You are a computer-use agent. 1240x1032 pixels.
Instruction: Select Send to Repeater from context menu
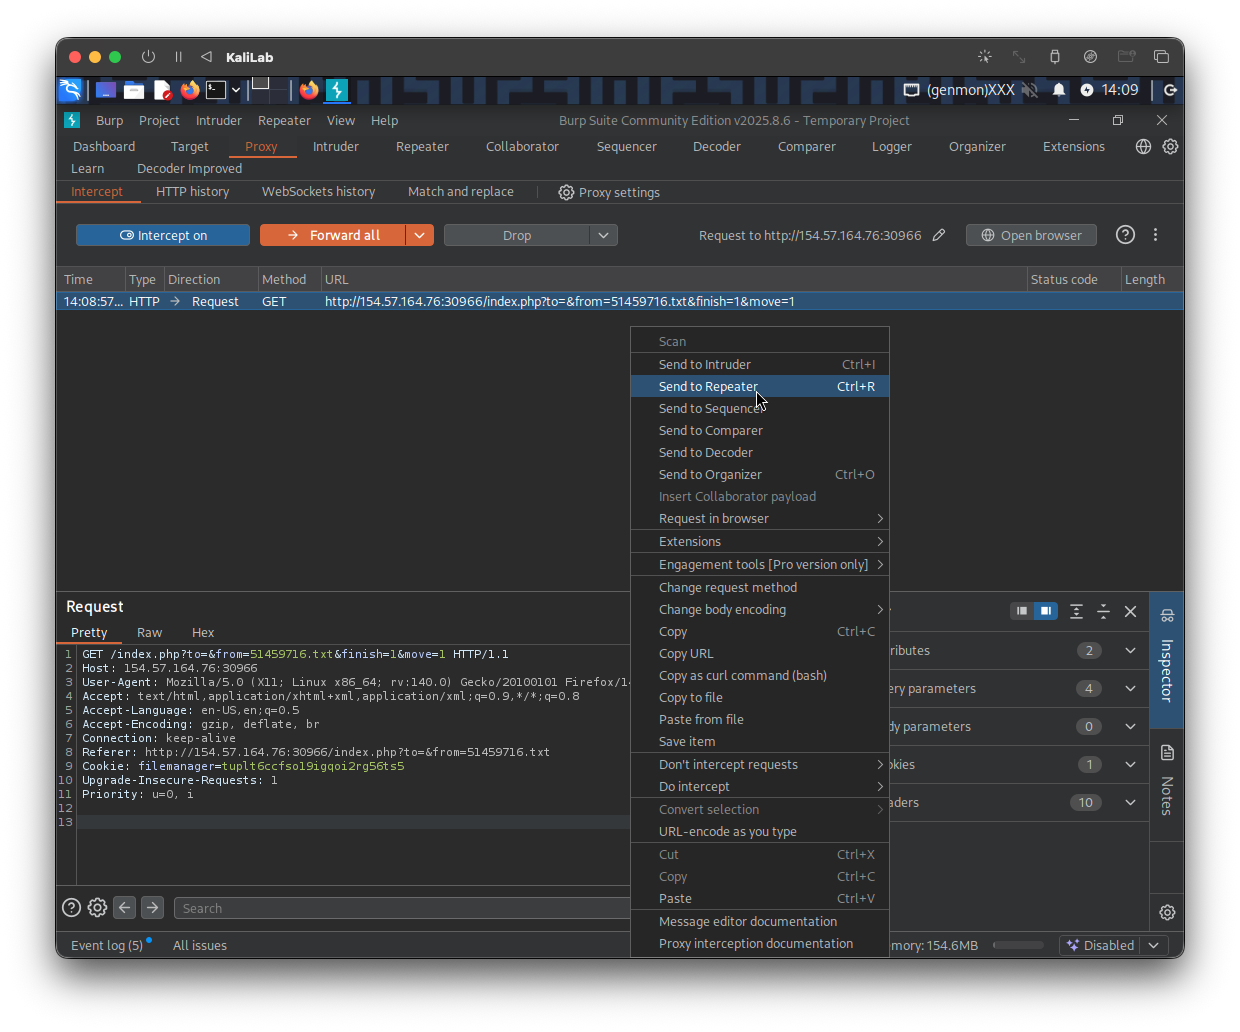pos(708,387)
